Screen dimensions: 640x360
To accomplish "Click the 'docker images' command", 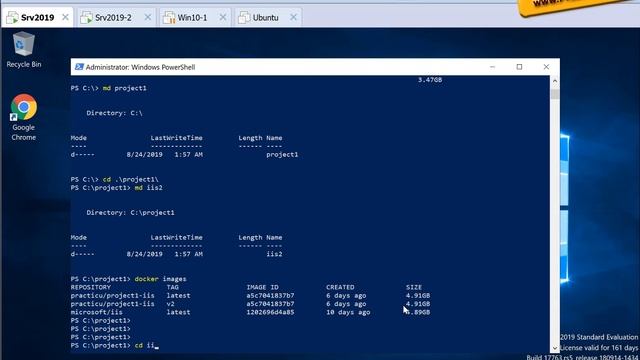I will (x=160, y=279).
